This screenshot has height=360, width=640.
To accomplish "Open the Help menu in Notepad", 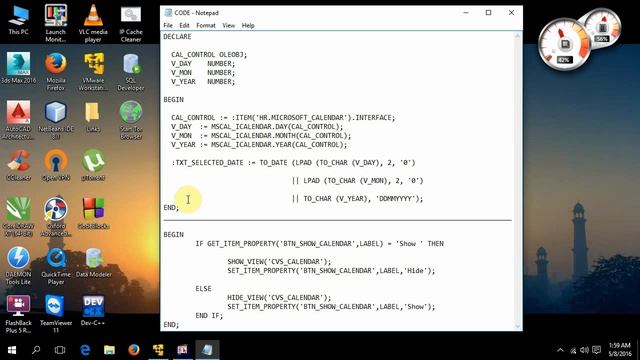I will [248, 25].
